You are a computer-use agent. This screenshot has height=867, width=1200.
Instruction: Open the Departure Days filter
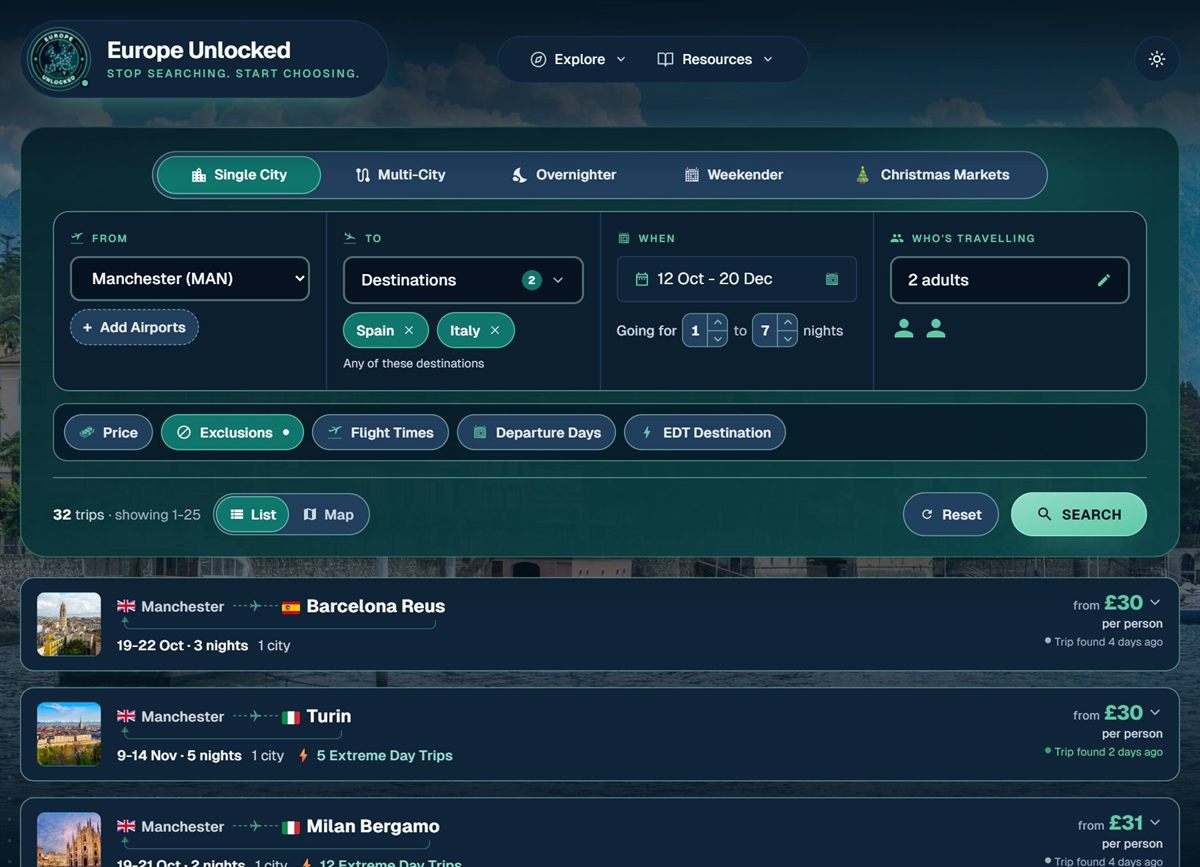click(x=536, y=433)
